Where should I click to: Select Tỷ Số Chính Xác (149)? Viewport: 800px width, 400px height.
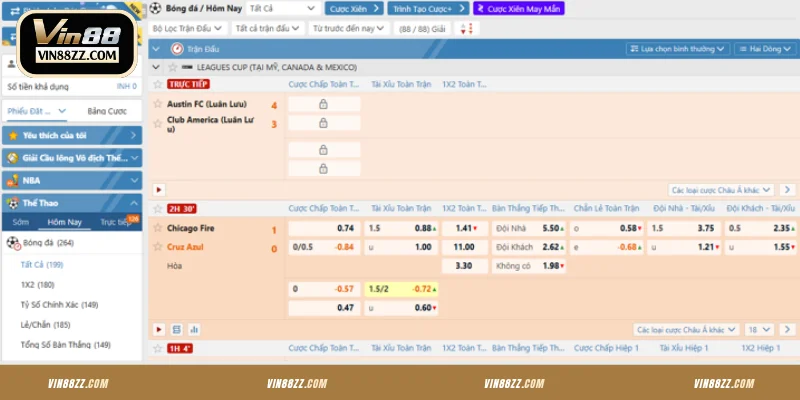[x=59, y=305]
